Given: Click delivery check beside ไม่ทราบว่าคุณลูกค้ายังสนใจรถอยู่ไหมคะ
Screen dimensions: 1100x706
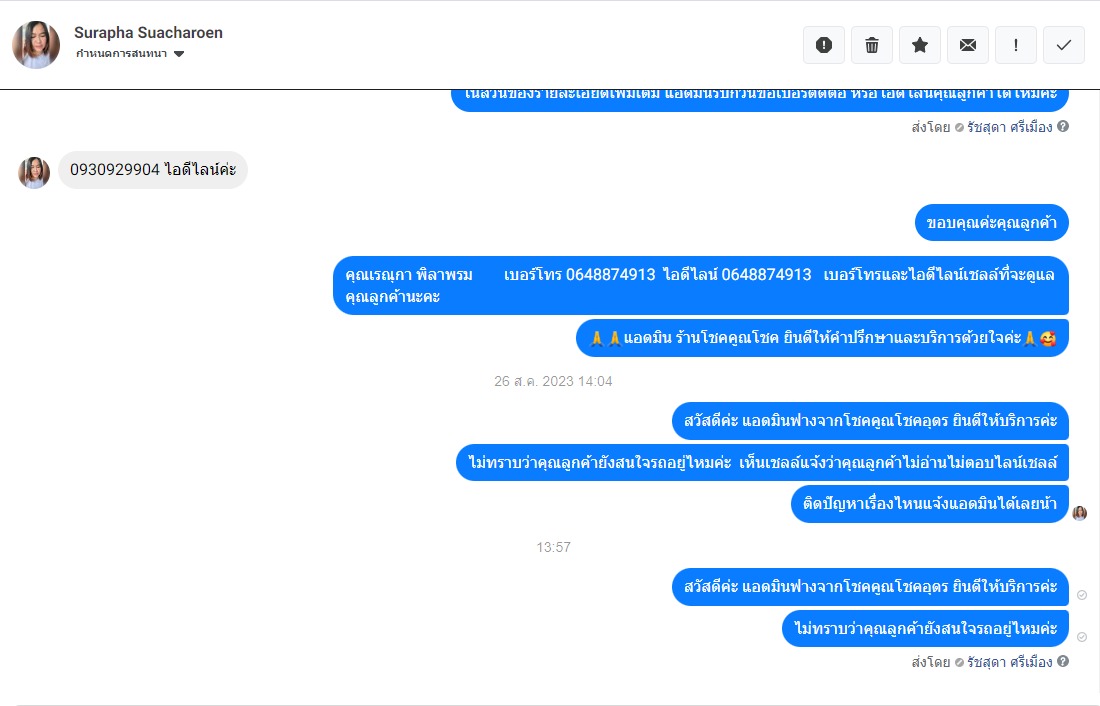Looking at the screenshot, I should point(1082,637).
